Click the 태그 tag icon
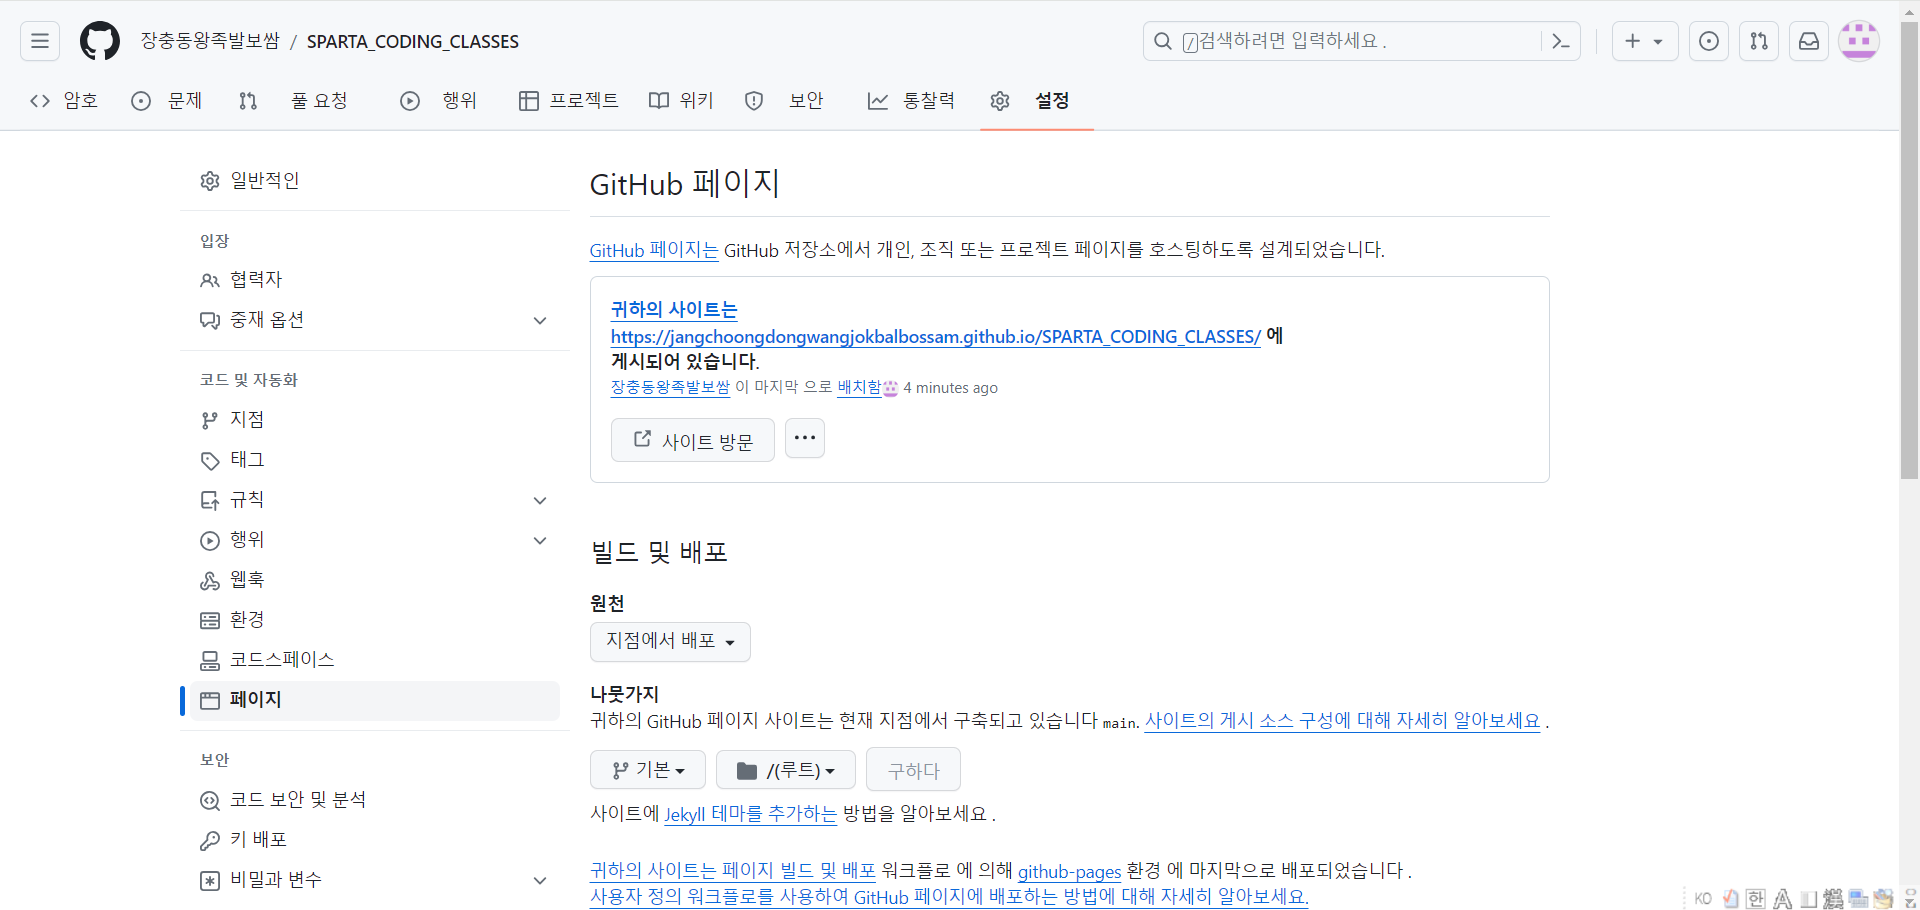The image size is (1920, 910). point(210,460)
